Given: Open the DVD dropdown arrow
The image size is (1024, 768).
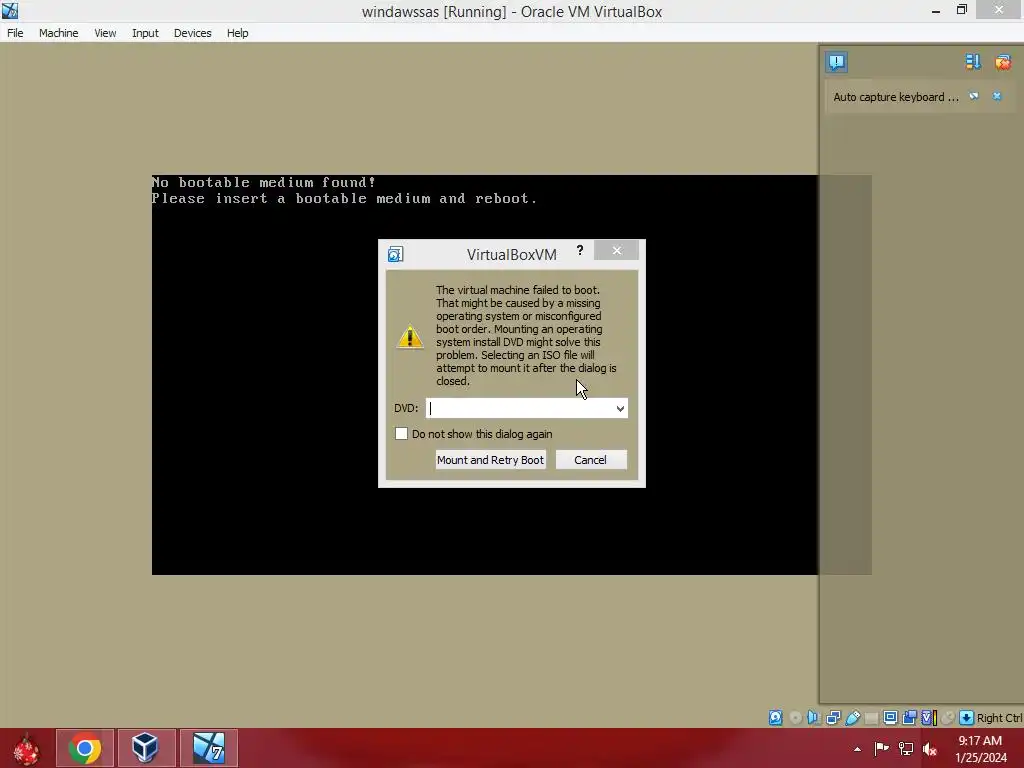Looking at the screenshot, I should (620, 408).
